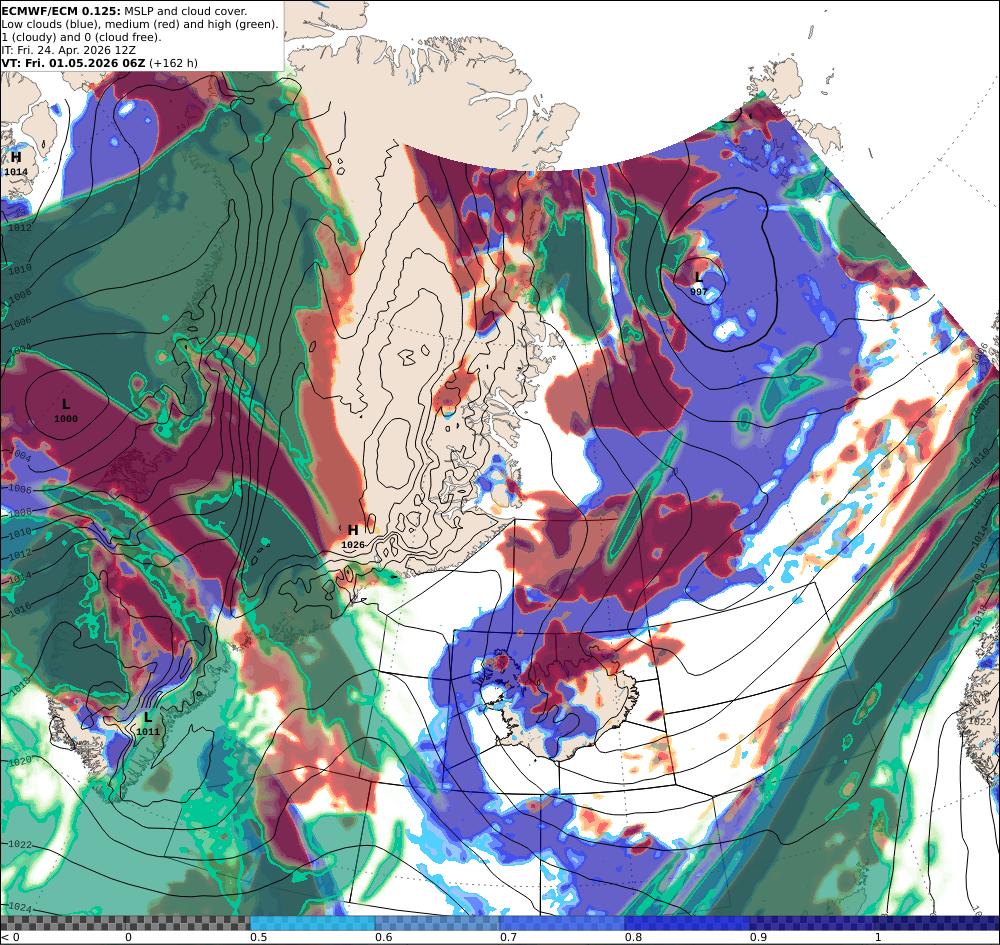Viewport: 1000px width, 945px height.
Task: Click the 1018 isobar label at left edge
Action: pyautogui.click(x=20, y=686)
